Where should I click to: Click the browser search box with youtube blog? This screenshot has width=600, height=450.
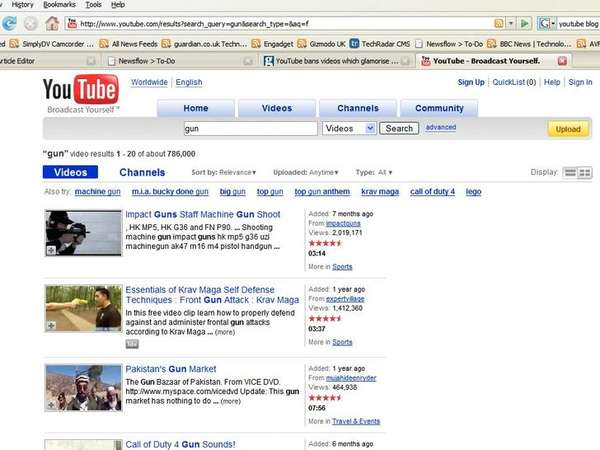click(x=578, y=24)
